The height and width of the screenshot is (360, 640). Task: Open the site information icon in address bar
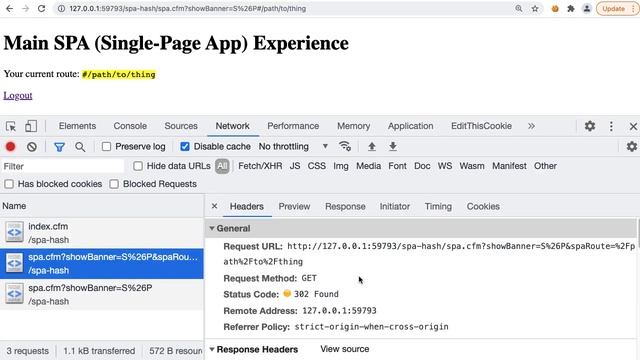(x=61, y=9)
